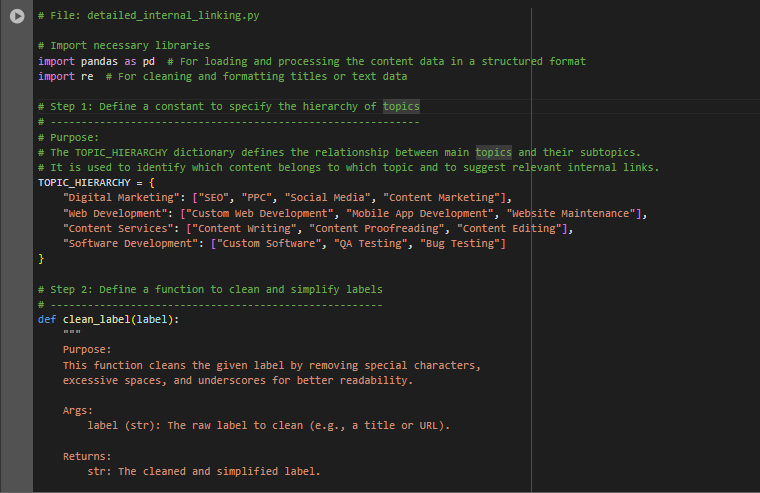Click the "Website Maintenance" string value
Viewport: 760px width, 493px height.
point(571,214)
